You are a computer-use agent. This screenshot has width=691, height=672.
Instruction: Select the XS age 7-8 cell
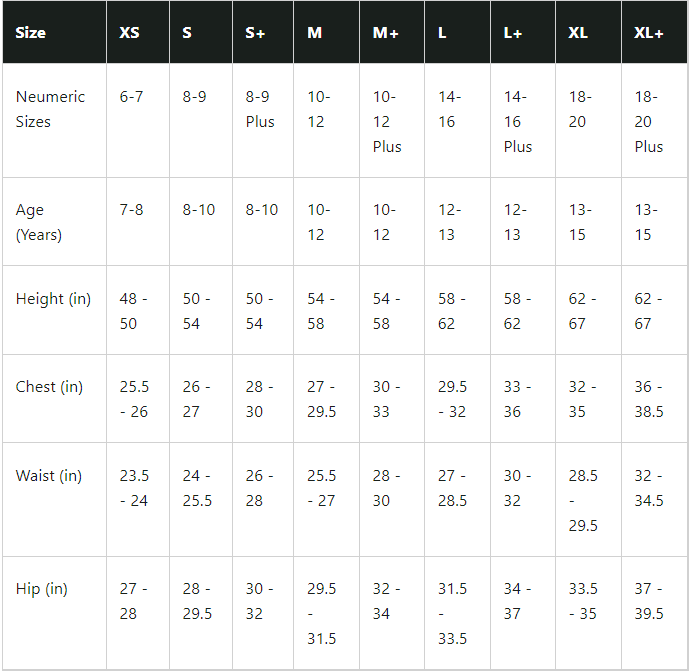pos(131,210)
